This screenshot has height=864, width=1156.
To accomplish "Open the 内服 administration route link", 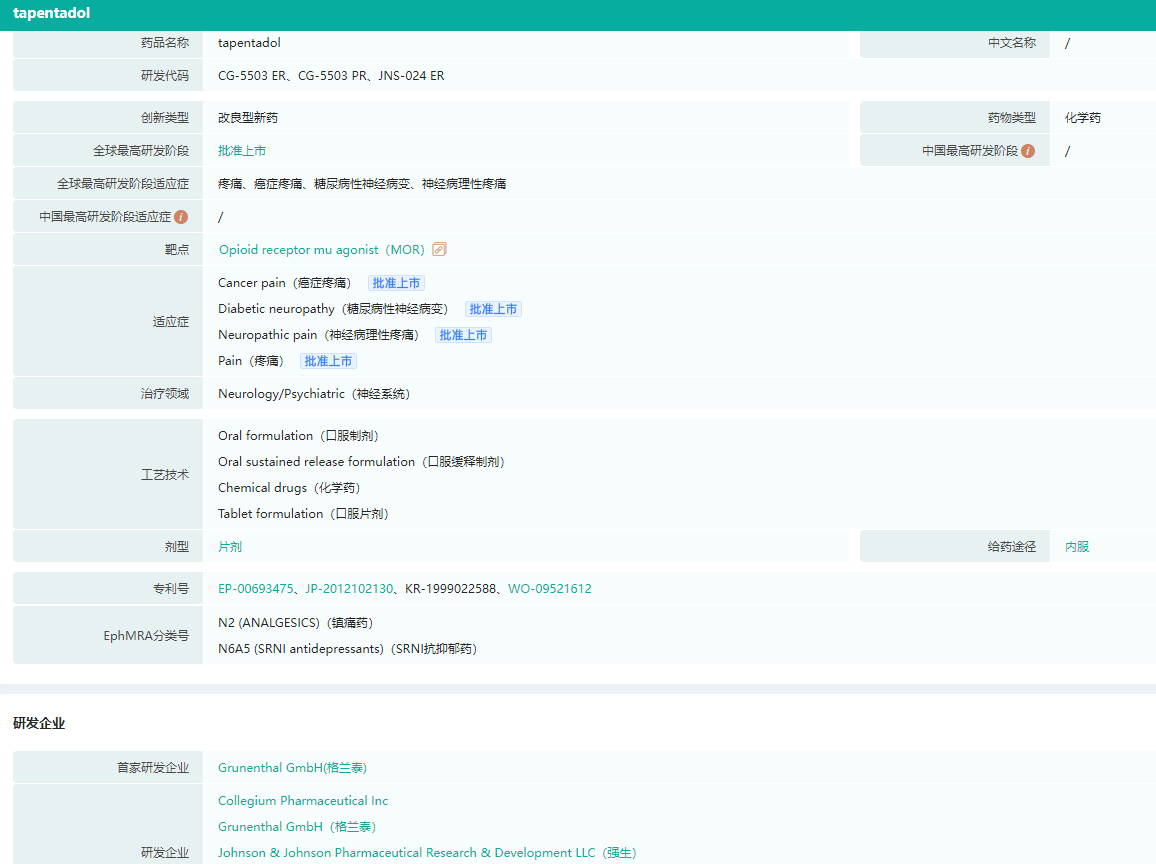I will [x=1077, y=547].
